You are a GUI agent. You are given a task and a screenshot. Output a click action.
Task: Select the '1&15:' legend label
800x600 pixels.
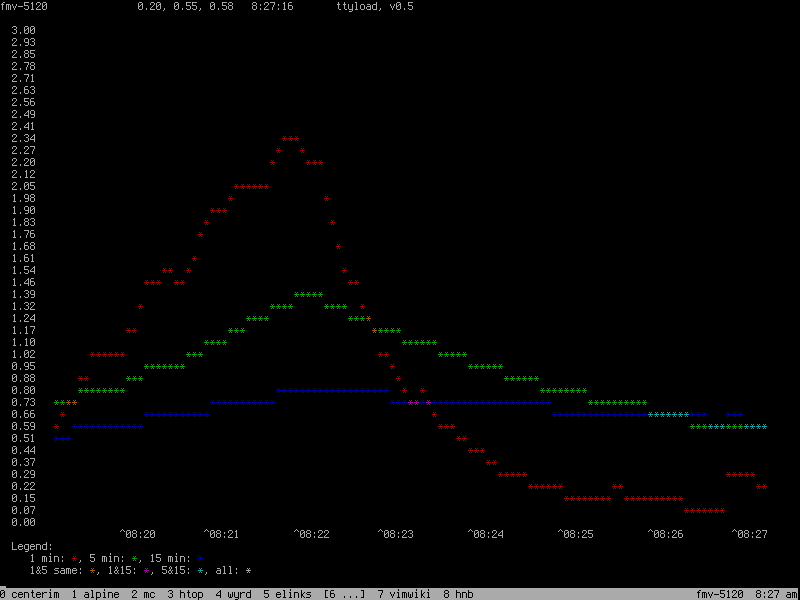[122, 571]
